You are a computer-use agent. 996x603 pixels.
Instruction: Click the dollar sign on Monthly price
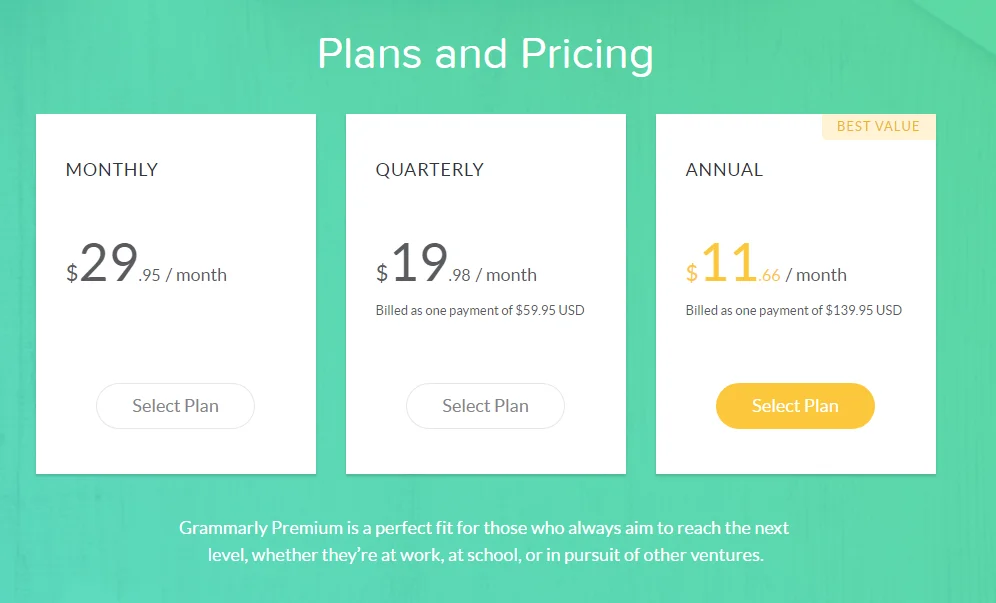(72, 273)
